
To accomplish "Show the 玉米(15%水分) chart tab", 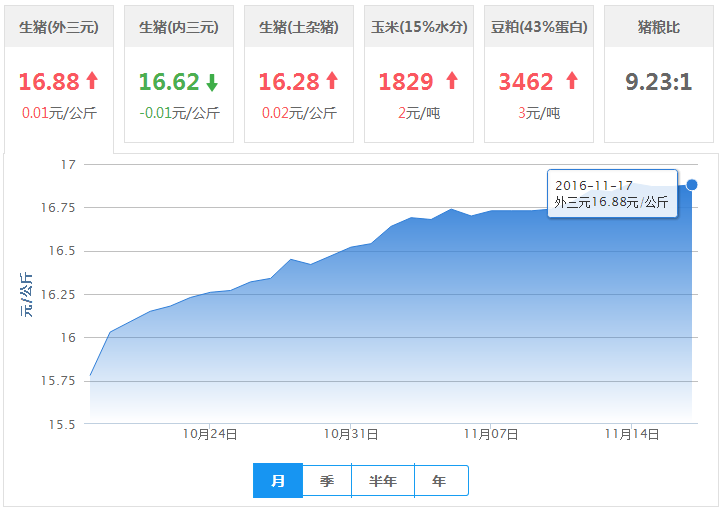I will [x=418, y=27].
